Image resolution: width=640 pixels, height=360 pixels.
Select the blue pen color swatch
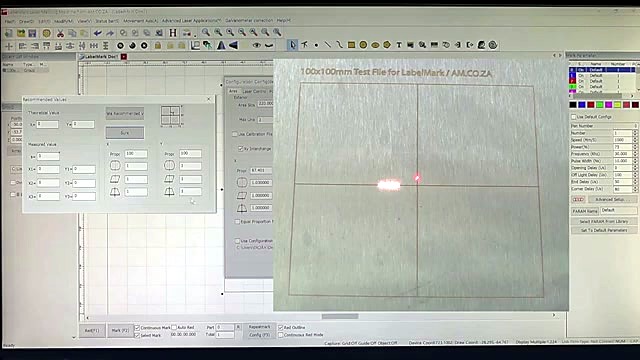click(x=582, y=105)
